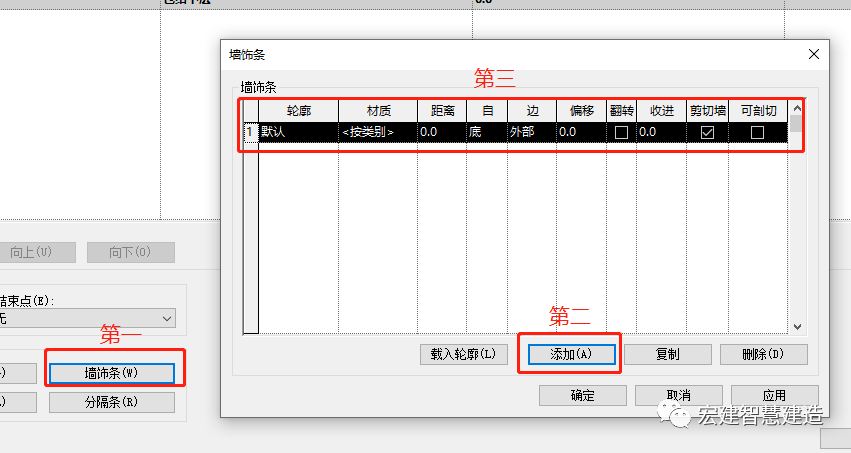This screenshot has width=851, height=453.
Task: Click the 取消 button
Action: pyautogui.click(x=678, y=395)
